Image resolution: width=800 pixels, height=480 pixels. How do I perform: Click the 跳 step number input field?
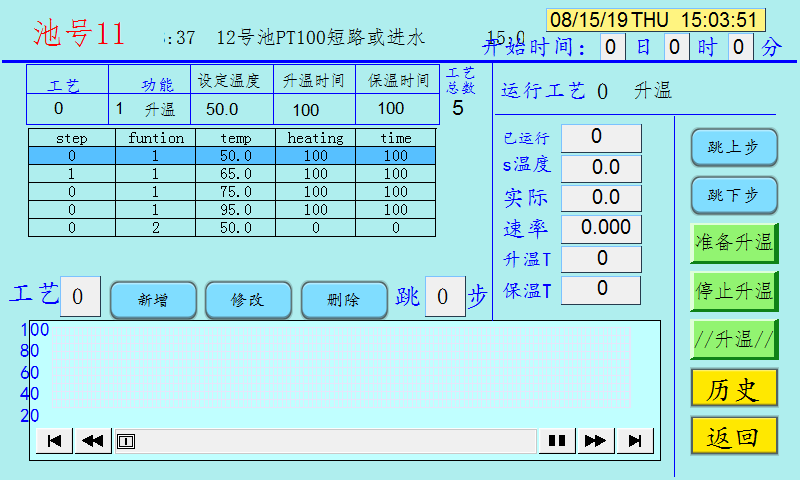tap(444, 297)
